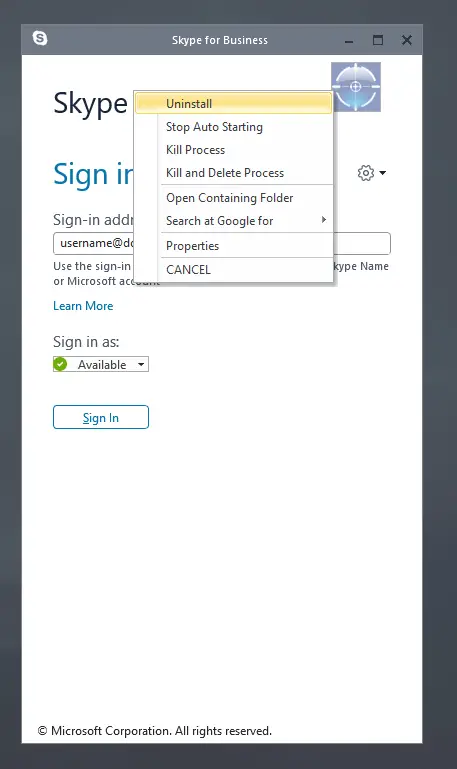Viewport: 457px width, 769px height.
Task: Open the Learn More link
Action: pos(83,306)
